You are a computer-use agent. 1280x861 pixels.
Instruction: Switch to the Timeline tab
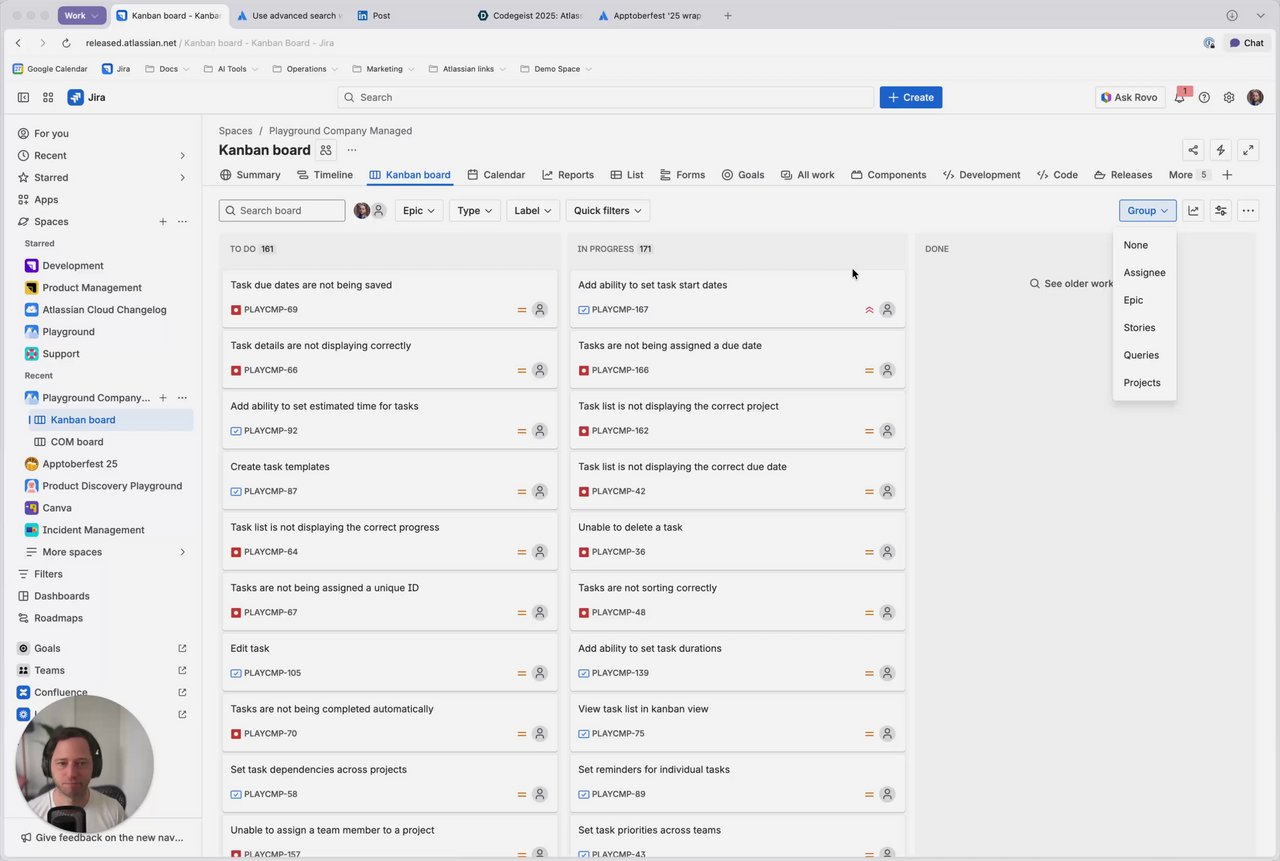coord(325,175)
